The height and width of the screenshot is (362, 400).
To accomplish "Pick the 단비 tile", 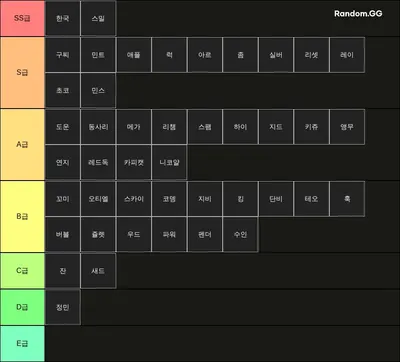I will (x=276, y=199).
